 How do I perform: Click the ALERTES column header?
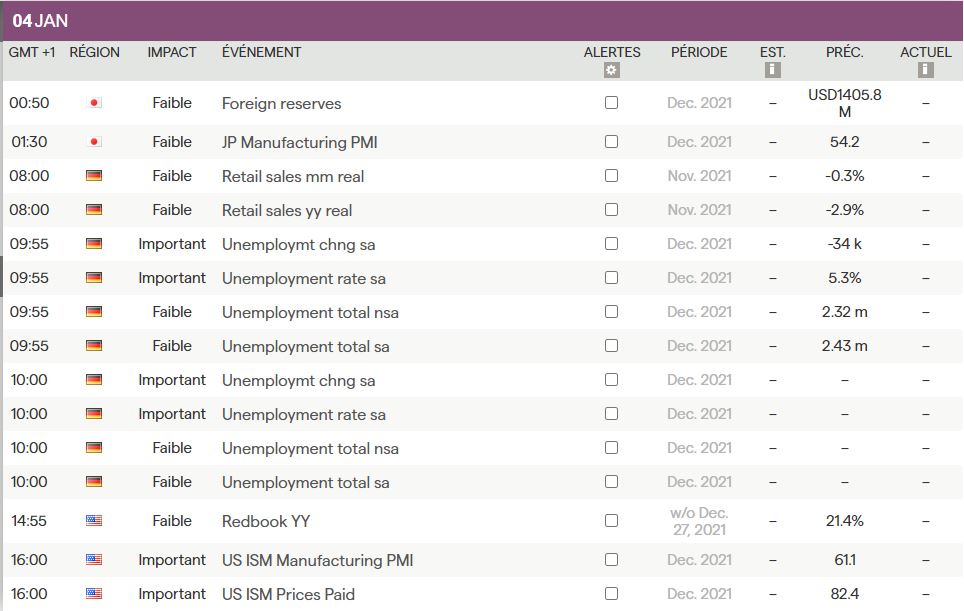(612, 52)
